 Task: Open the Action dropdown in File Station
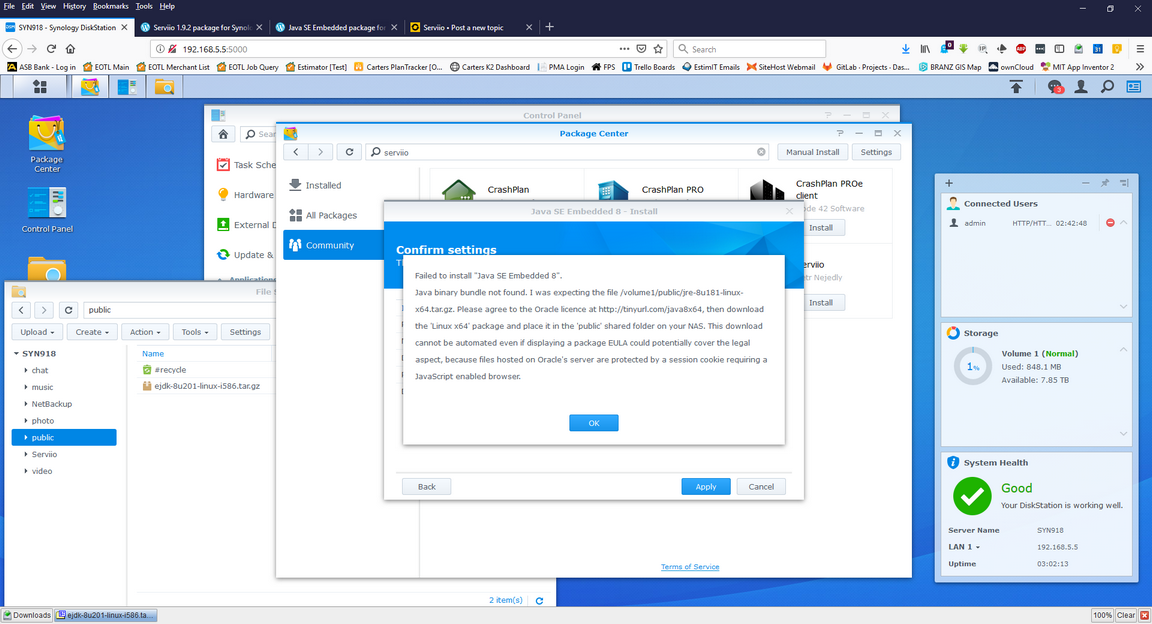[x=144, y=331]
